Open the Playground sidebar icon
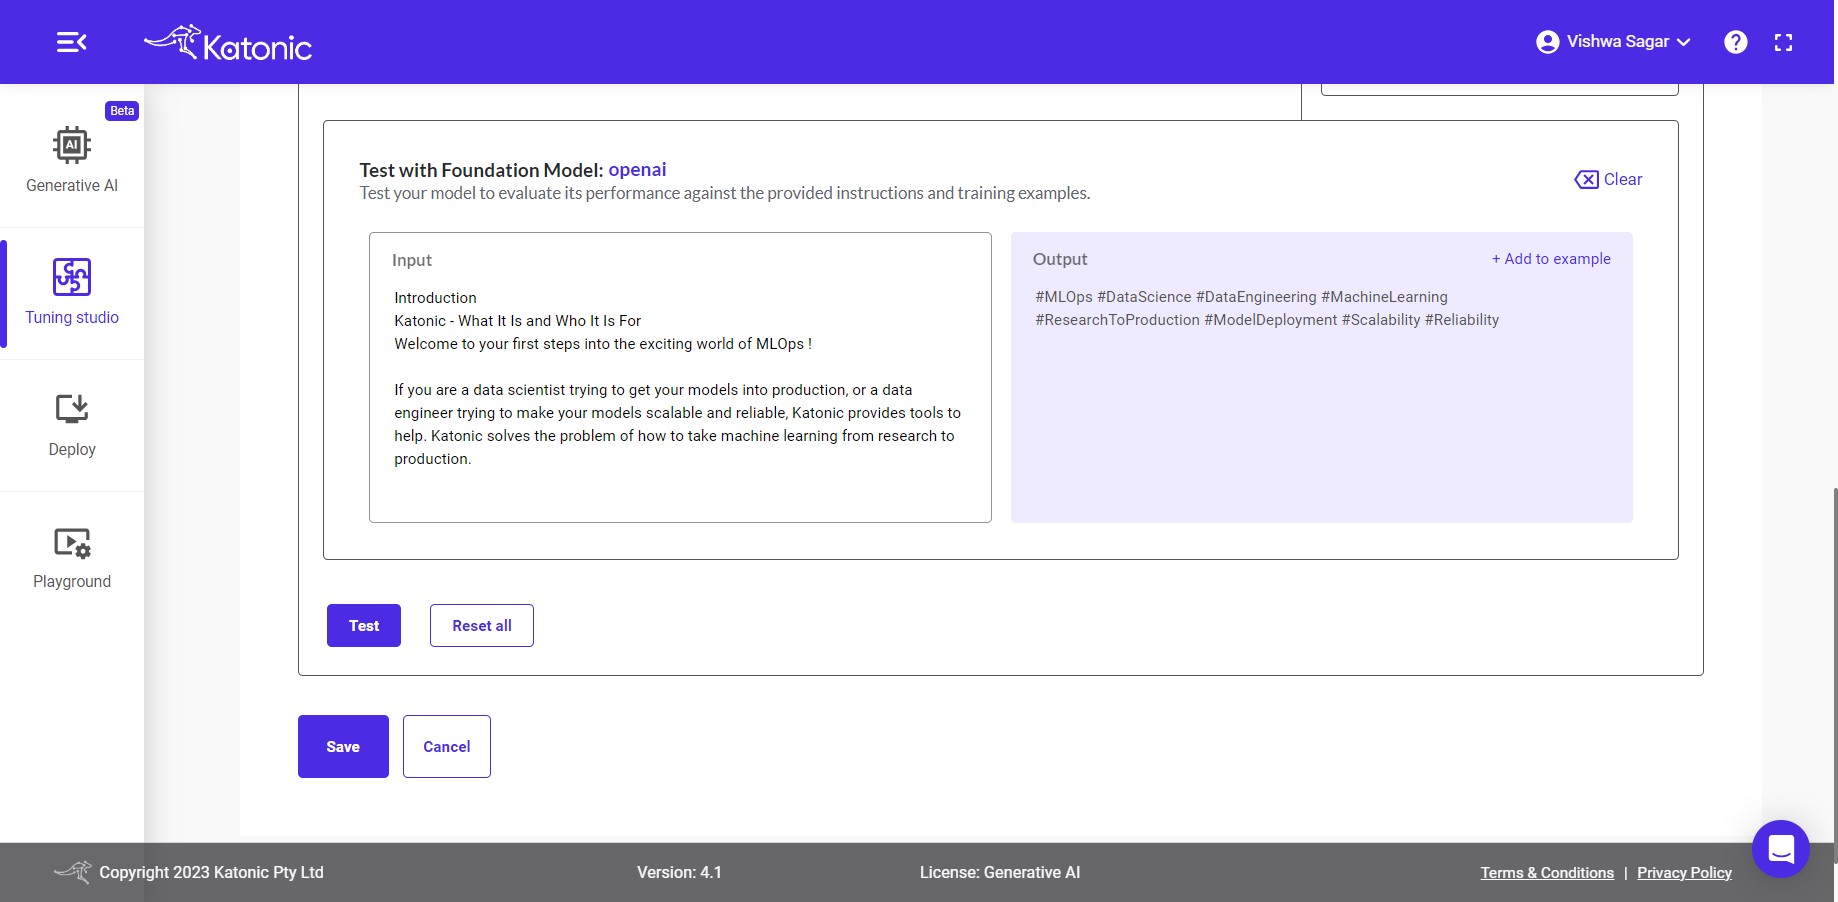 tap(72, 543)
